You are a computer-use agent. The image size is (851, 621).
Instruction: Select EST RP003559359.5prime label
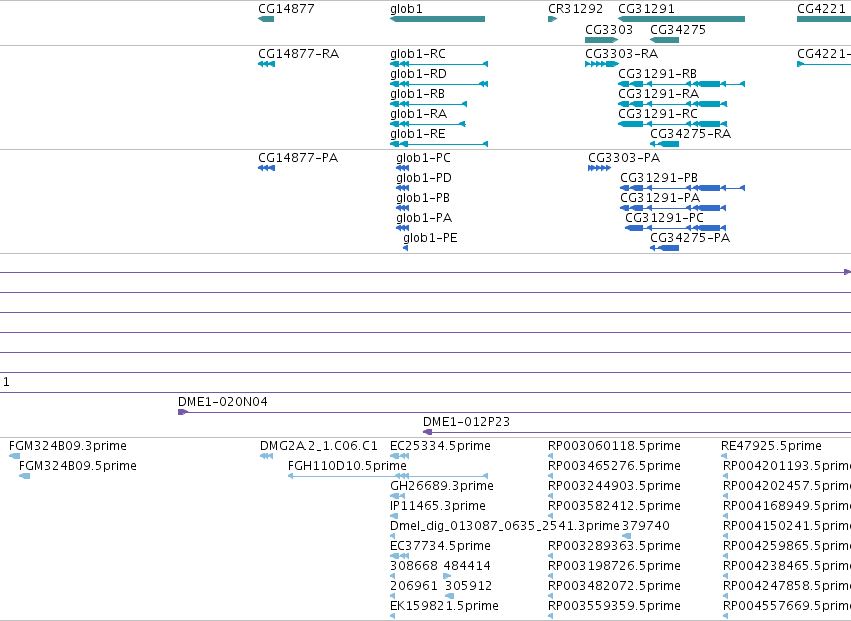tap(614, 606)
